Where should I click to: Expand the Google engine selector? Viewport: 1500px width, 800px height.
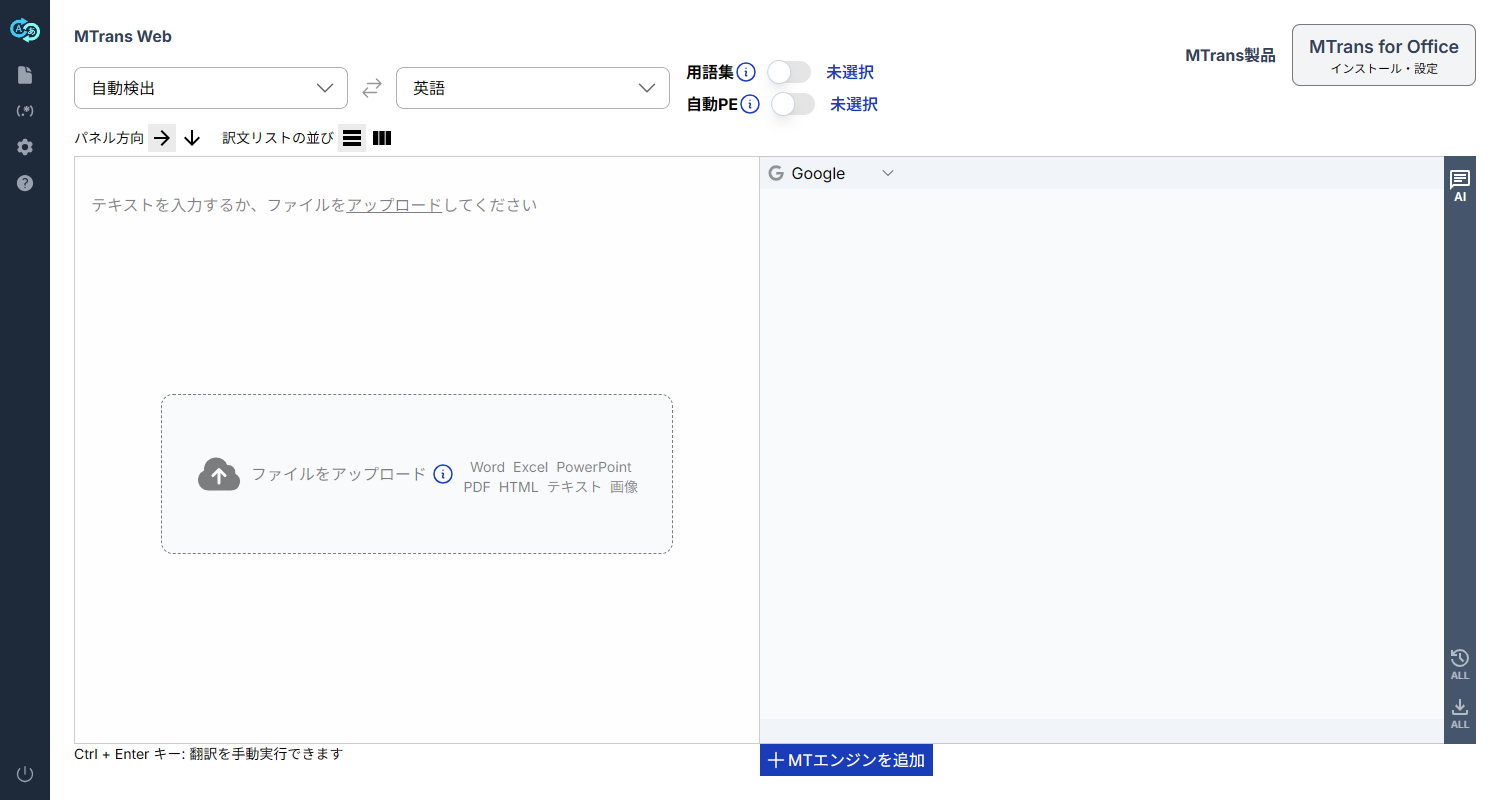[x=830, y=174]
